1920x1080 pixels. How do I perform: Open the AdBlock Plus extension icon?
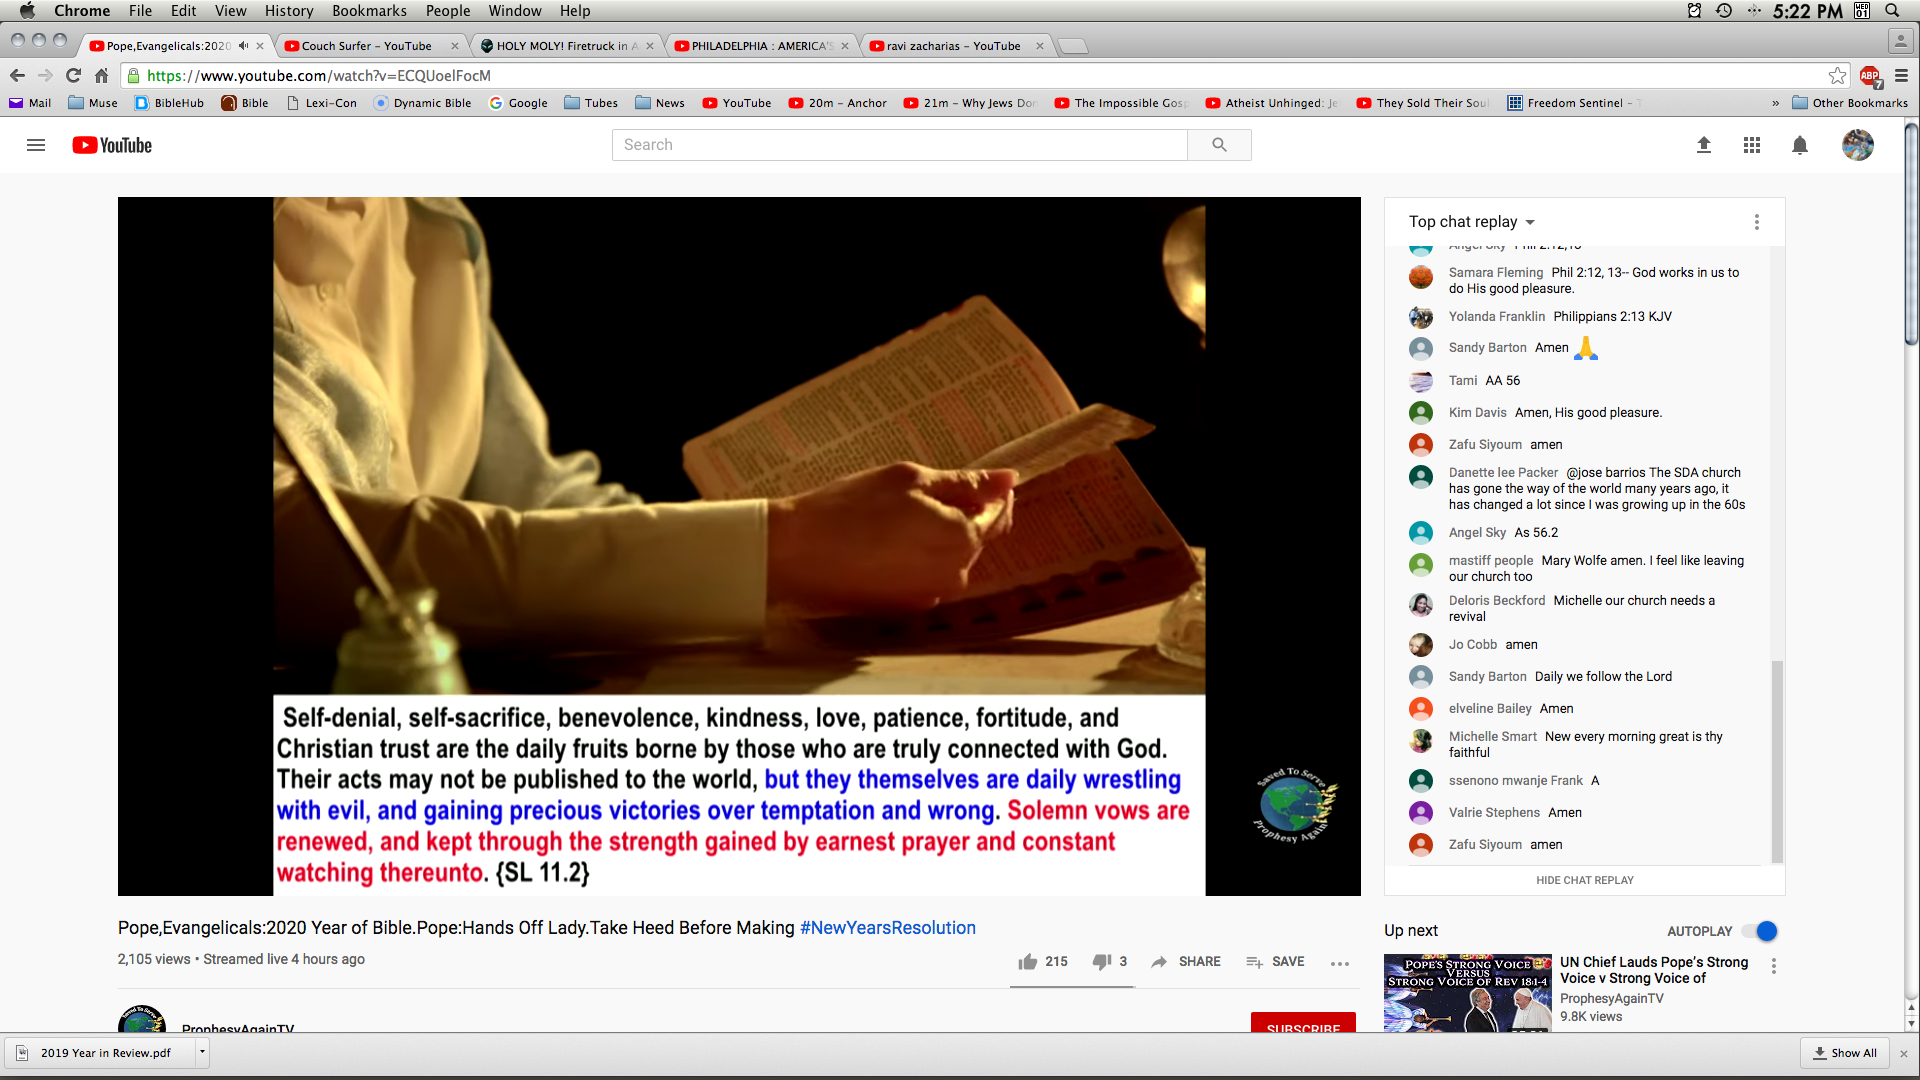click(x=1869, y=76)
